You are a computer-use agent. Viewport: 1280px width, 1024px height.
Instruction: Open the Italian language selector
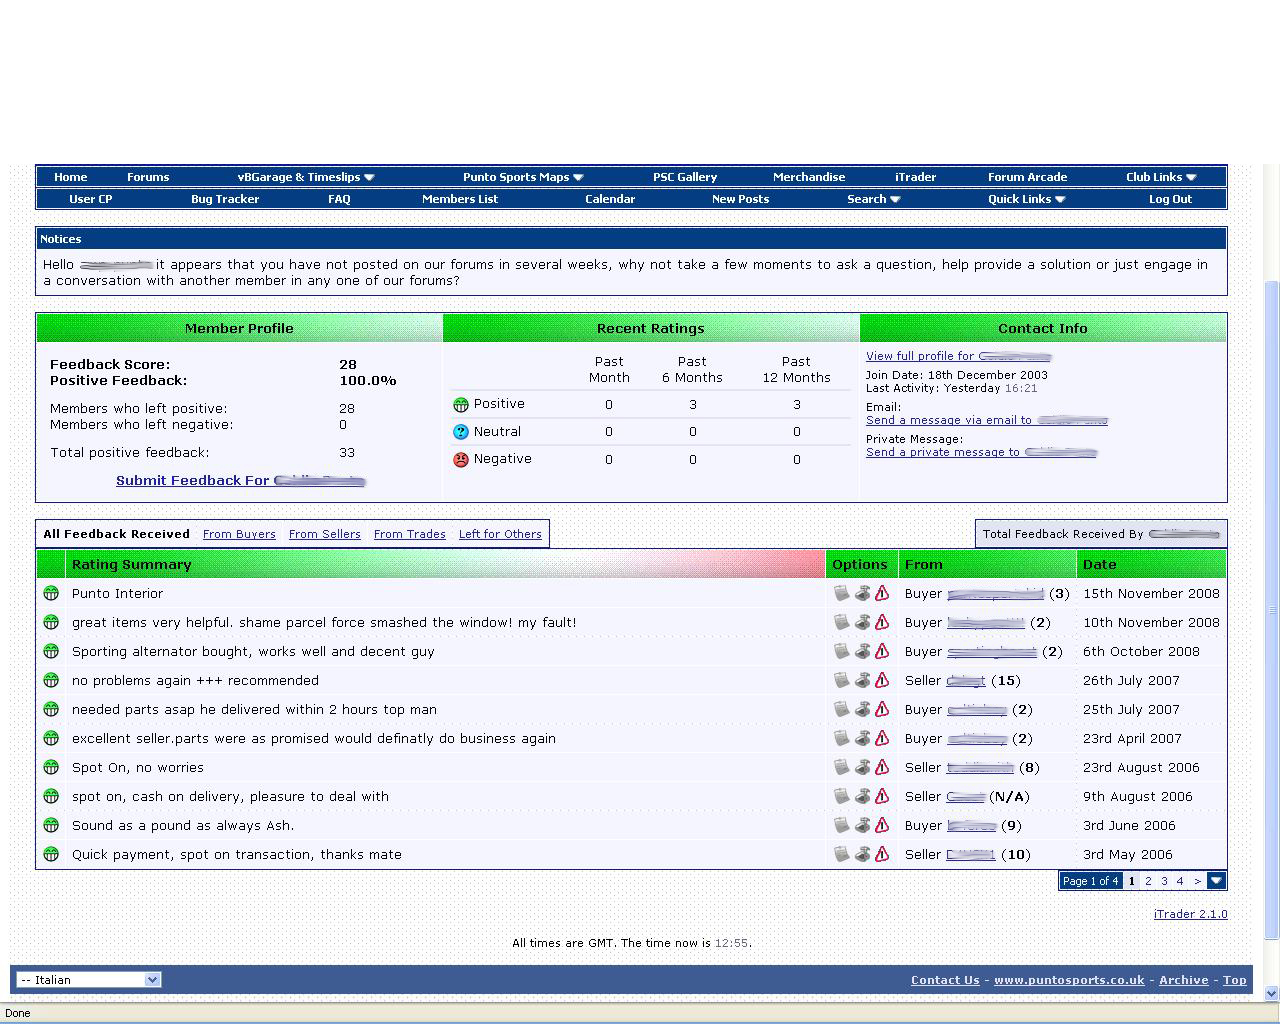(x=89, y=980)
